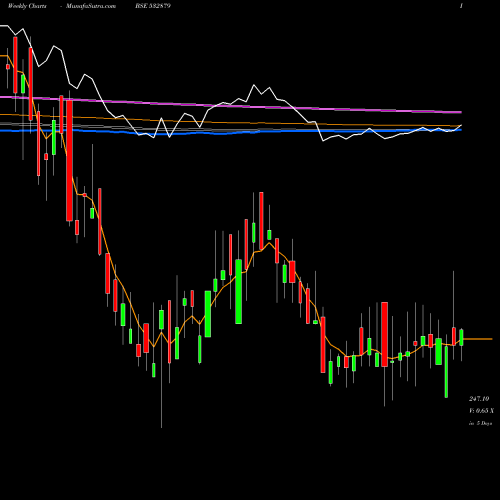Viewport: 500px width, 500px height.
Task: Click the 'in 5 Days' label
Action: pyautogui.click(x=480, y=423)
